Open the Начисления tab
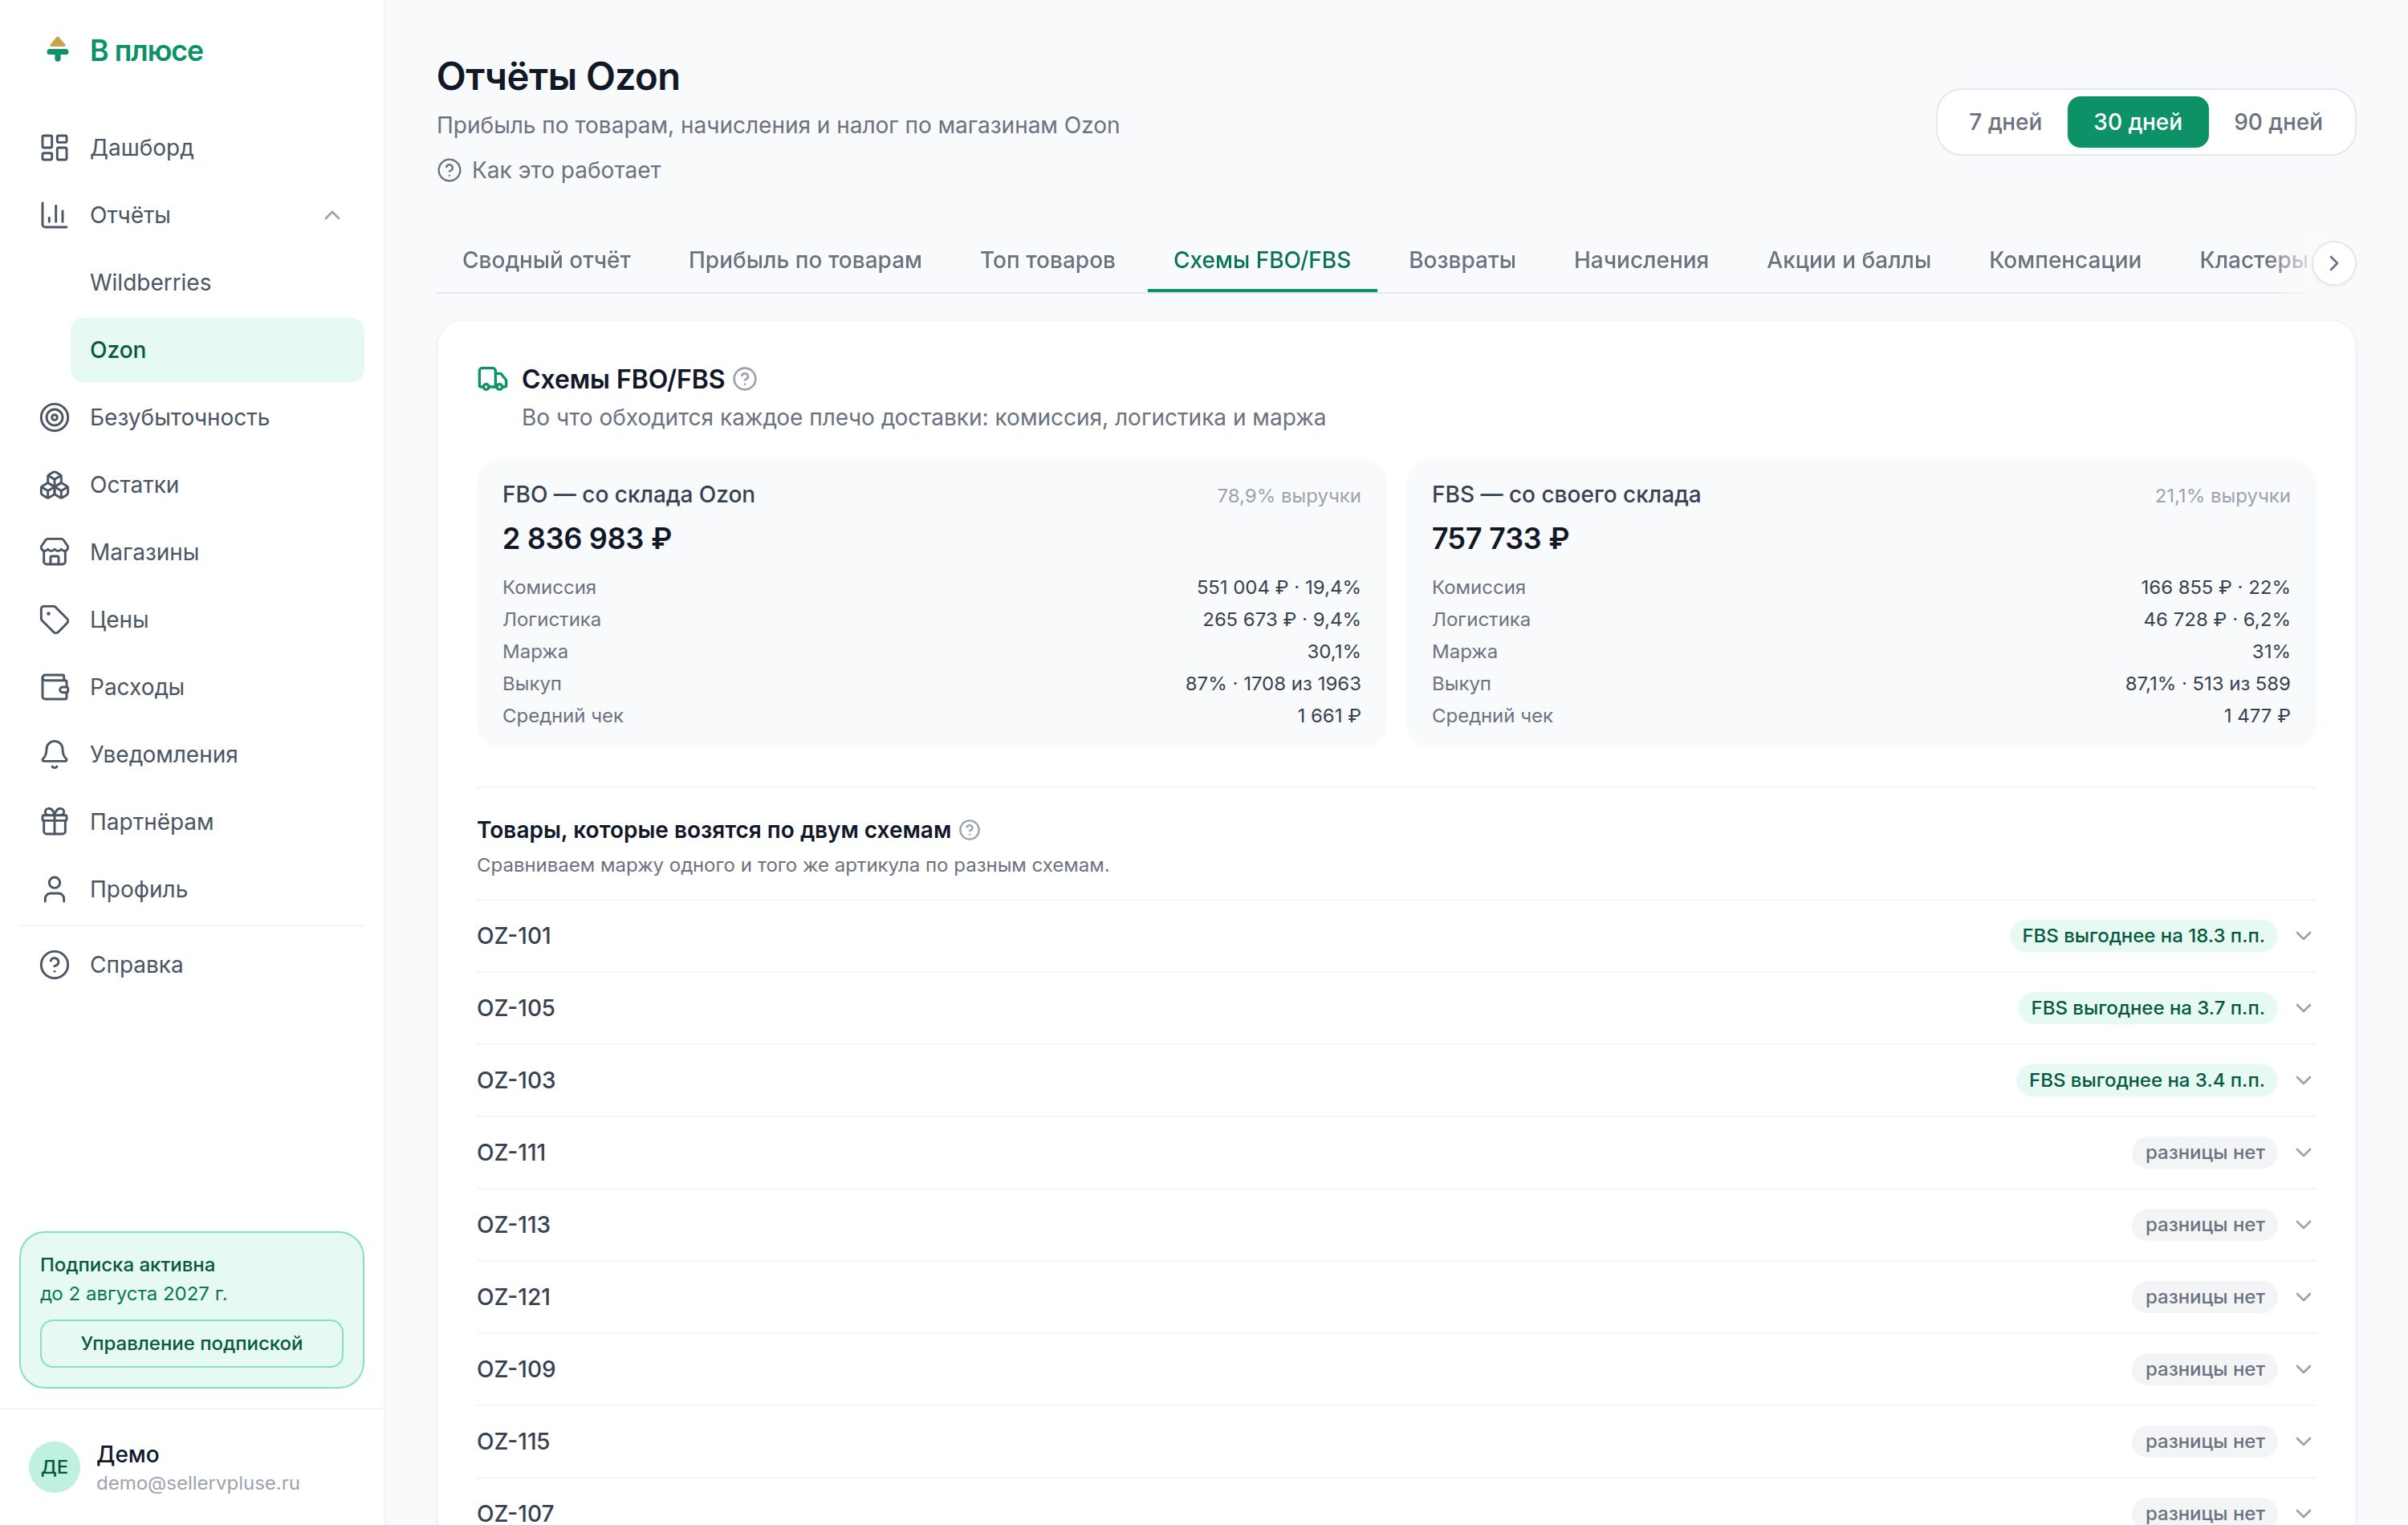 1641,261
